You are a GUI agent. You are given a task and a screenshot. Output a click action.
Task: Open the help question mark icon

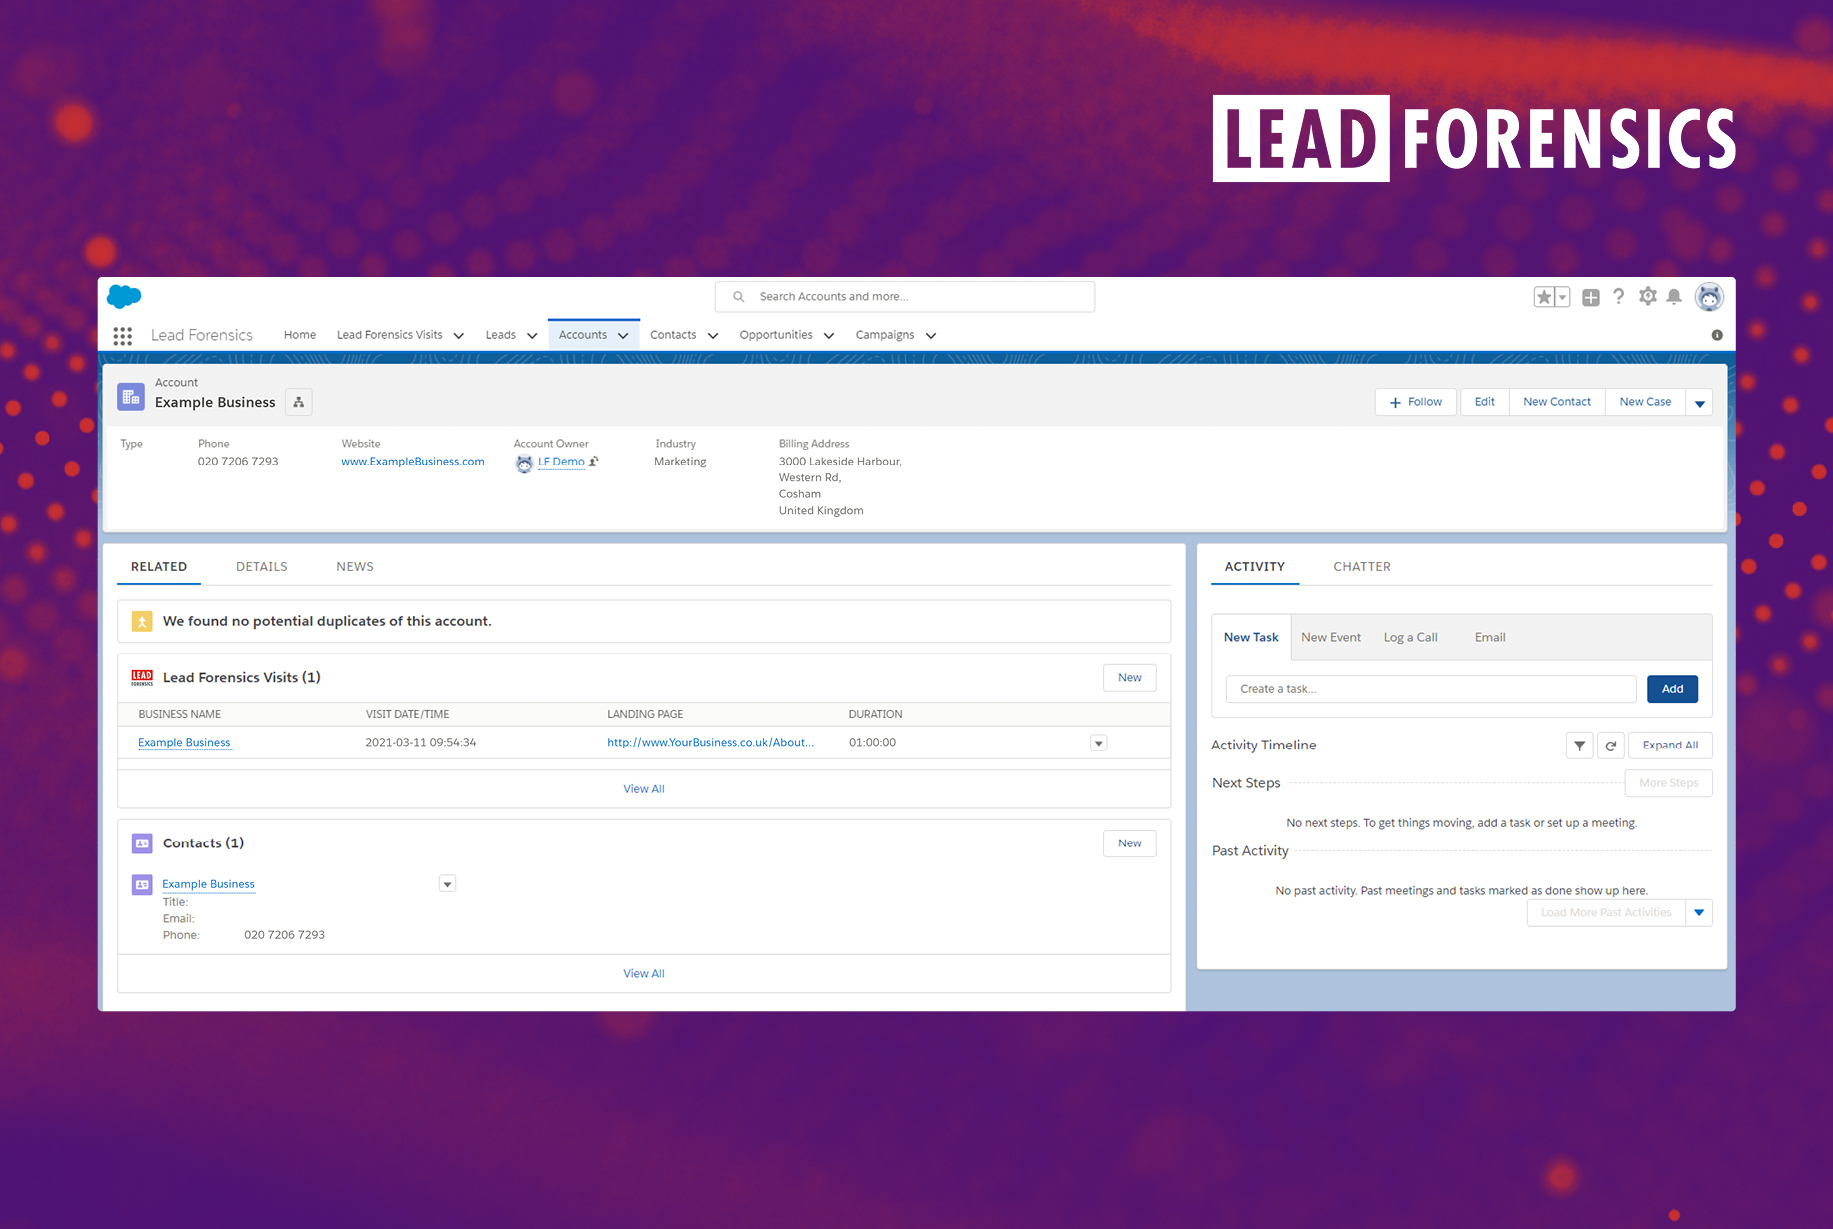(1619, 296)
